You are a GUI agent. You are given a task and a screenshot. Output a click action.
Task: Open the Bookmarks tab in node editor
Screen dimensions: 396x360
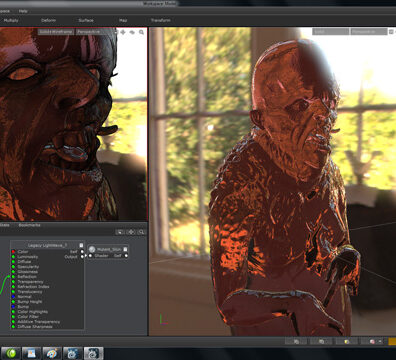[29, 225]
